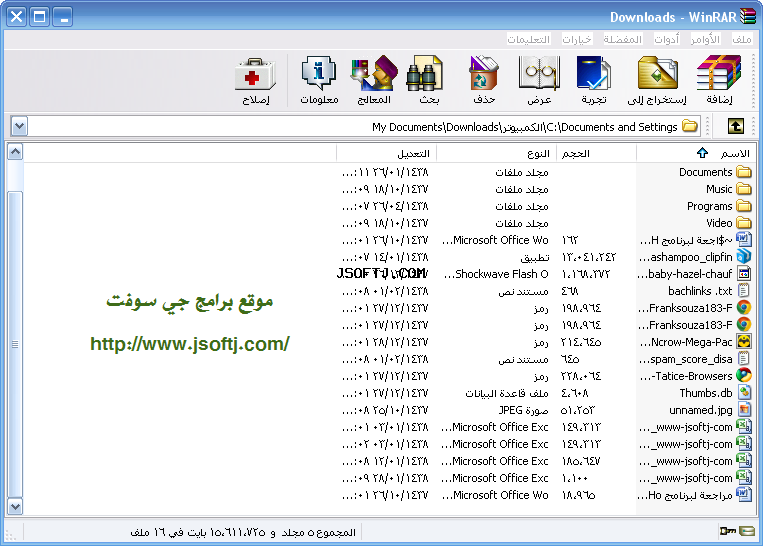
Task: Click the size value ٢١٤،٦٤٥
Action: pos(581,342)
